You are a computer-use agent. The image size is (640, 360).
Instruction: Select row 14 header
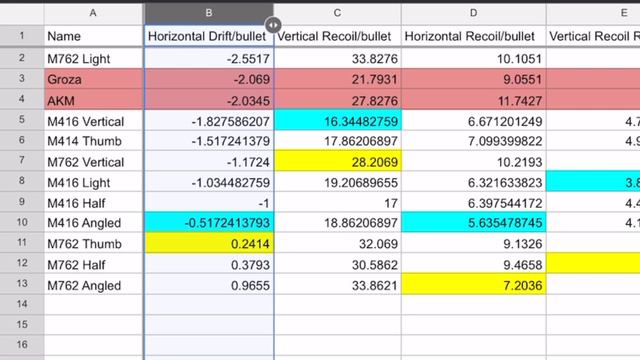click(x=22, y=304)
